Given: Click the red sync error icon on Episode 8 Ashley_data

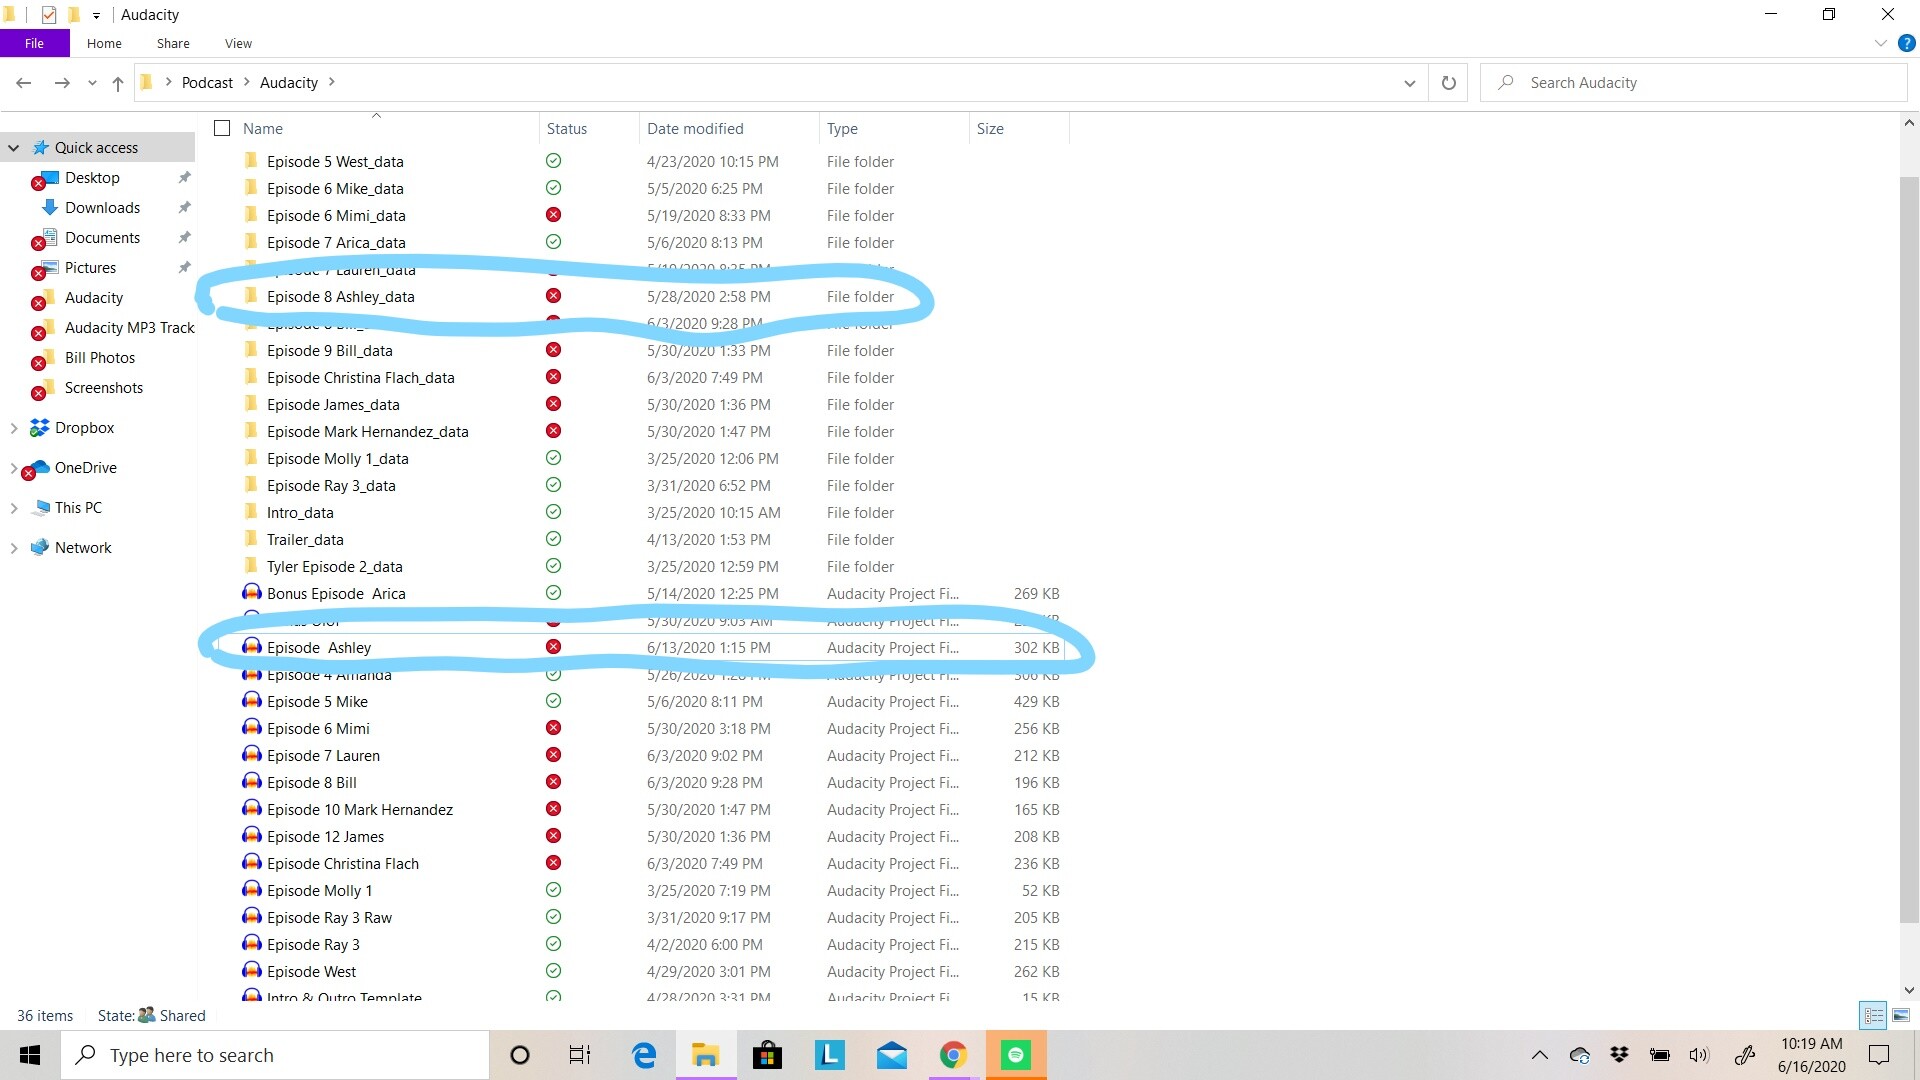Looking at the screenshot, I should click(554, 296).
